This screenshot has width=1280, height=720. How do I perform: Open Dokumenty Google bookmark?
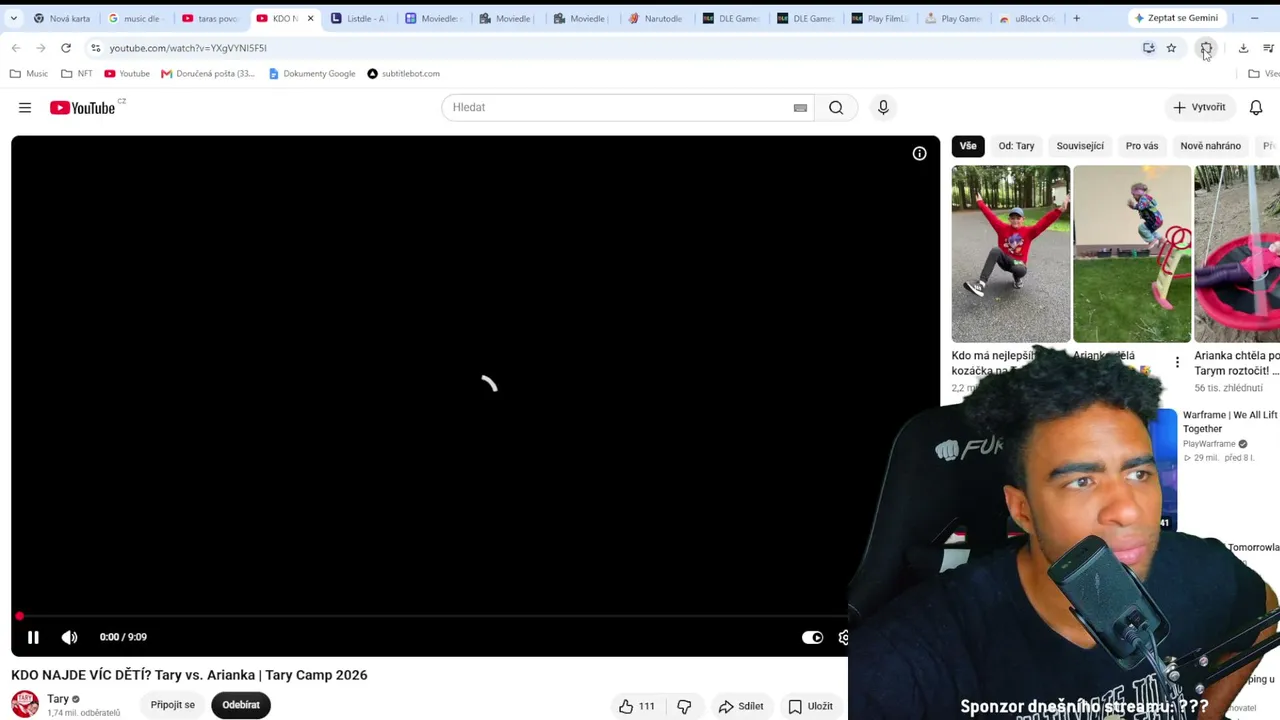(x=312, y=74)
